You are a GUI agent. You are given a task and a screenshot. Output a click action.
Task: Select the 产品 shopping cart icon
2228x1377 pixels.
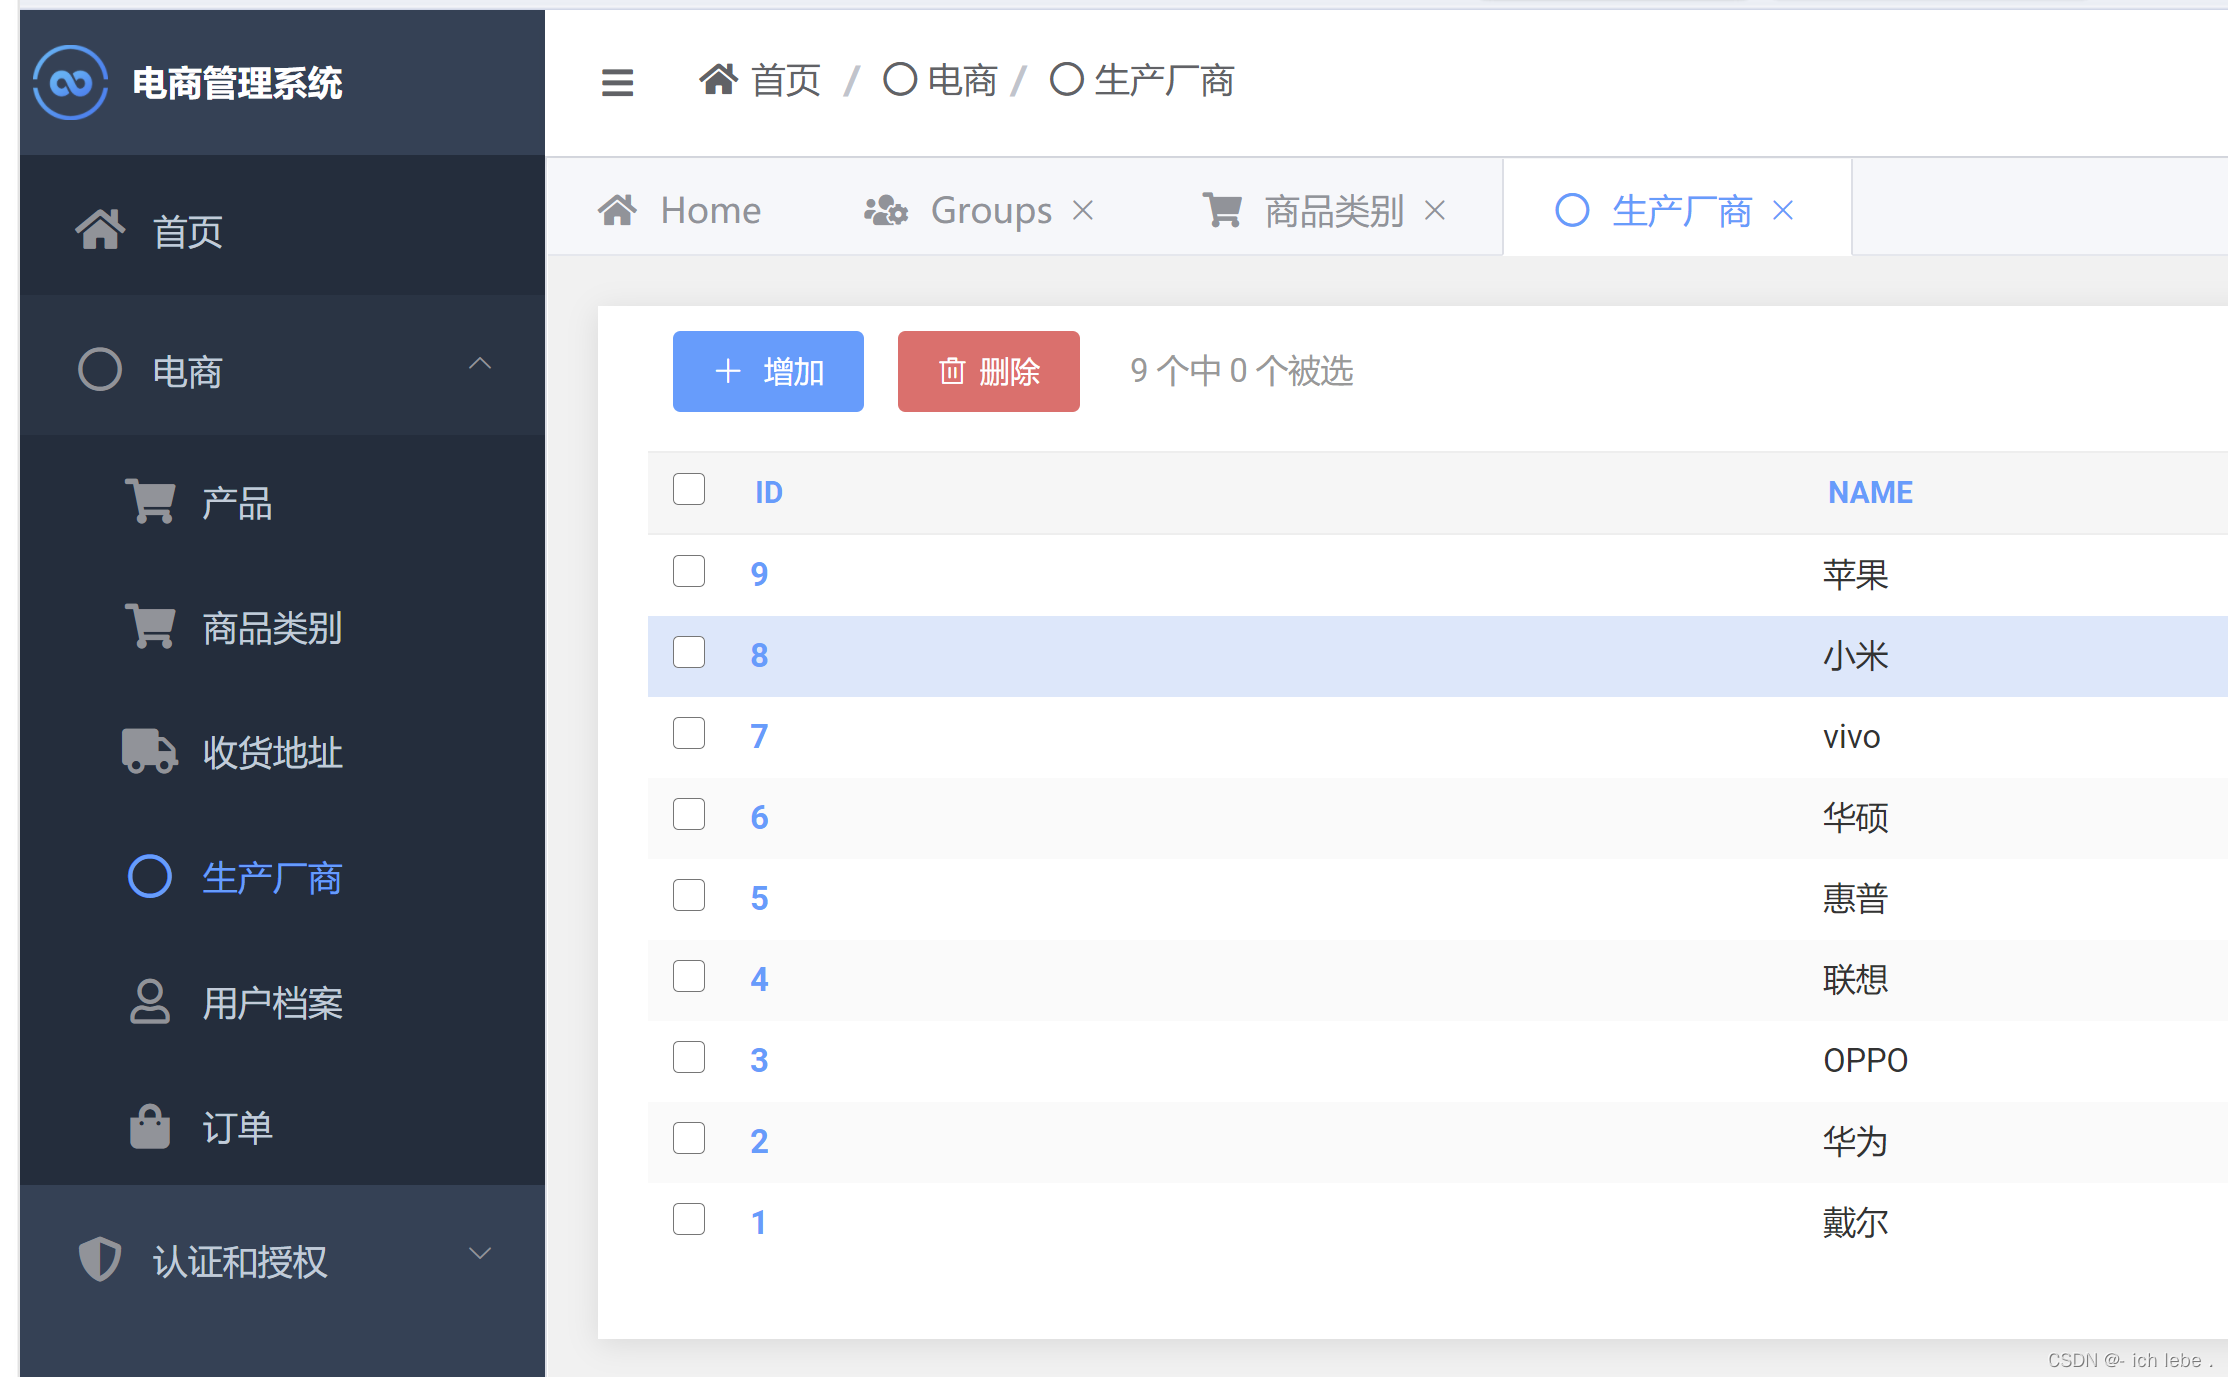point(150,501)
